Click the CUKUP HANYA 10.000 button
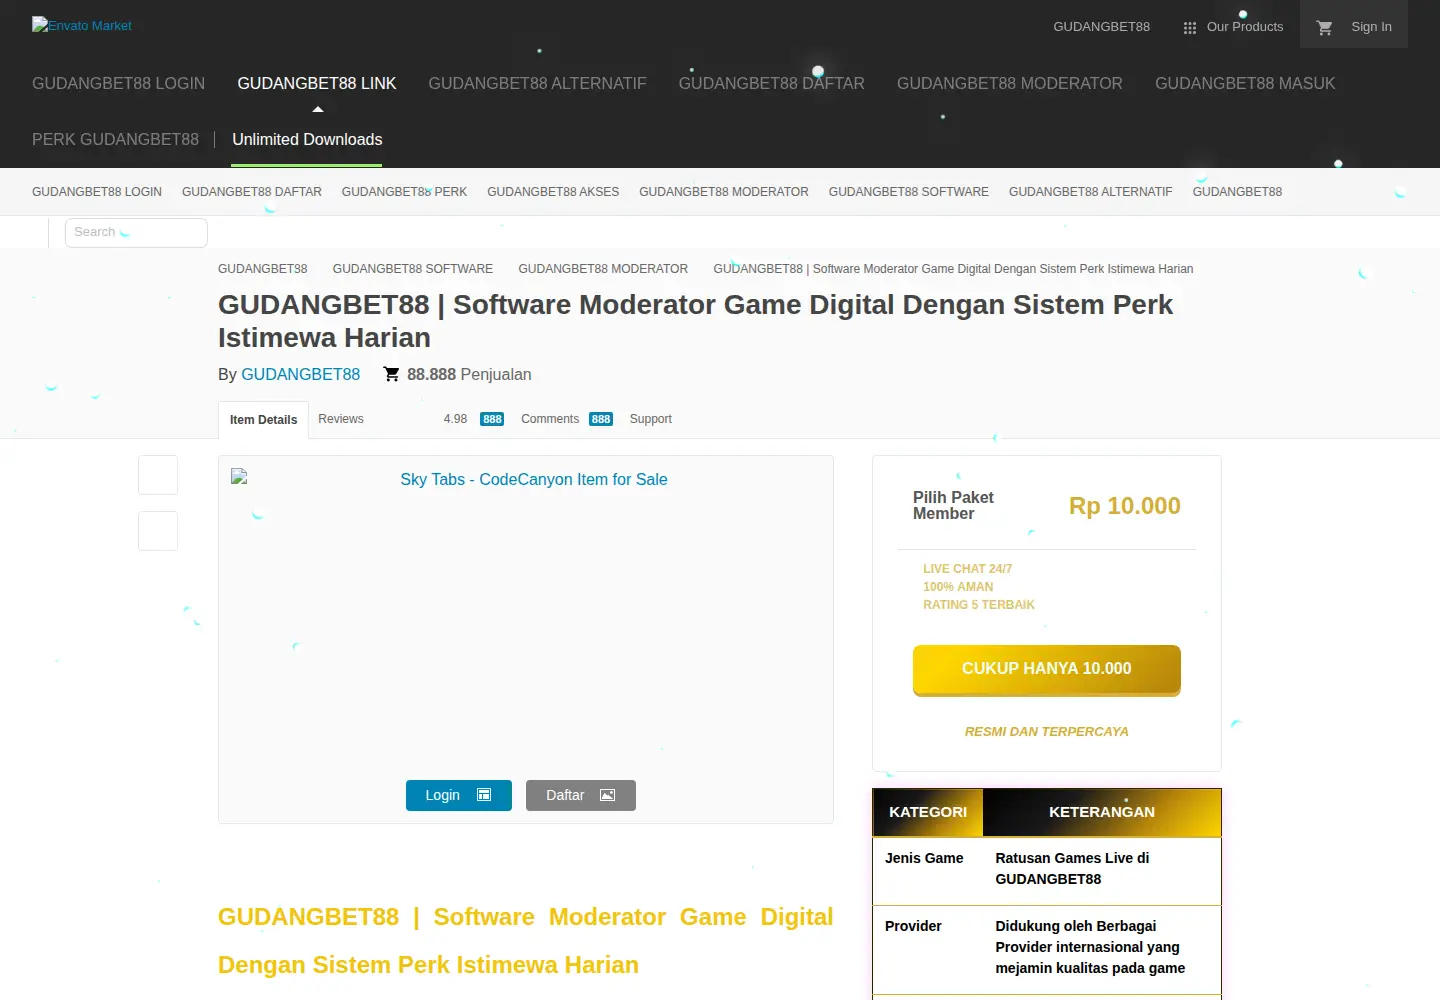This screenshot has height=1000, width=1440. 1047,669
